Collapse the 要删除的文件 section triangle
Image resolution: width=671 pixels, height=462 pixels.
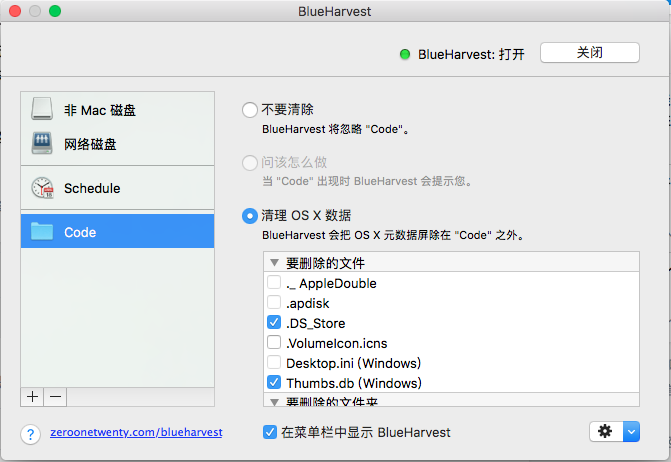pyautogui.click(x=275, y=263)
